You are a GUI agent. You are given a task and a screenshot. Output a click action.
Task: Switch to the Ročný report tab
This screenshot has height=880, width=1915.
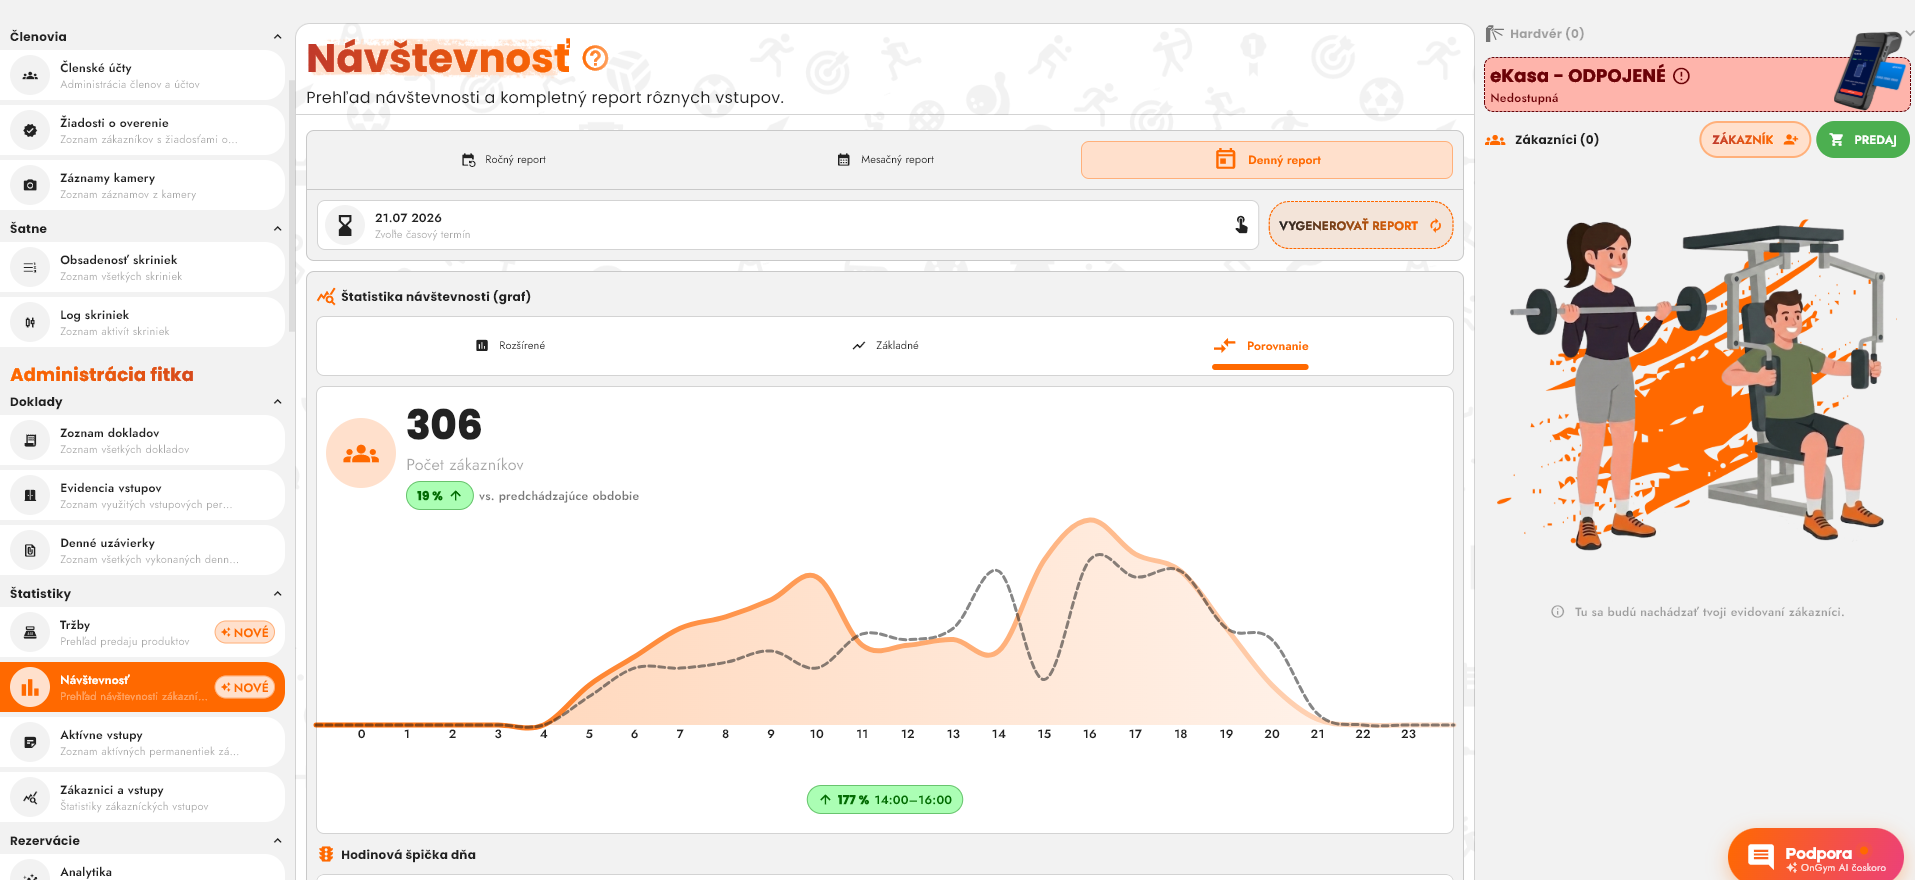503,160
